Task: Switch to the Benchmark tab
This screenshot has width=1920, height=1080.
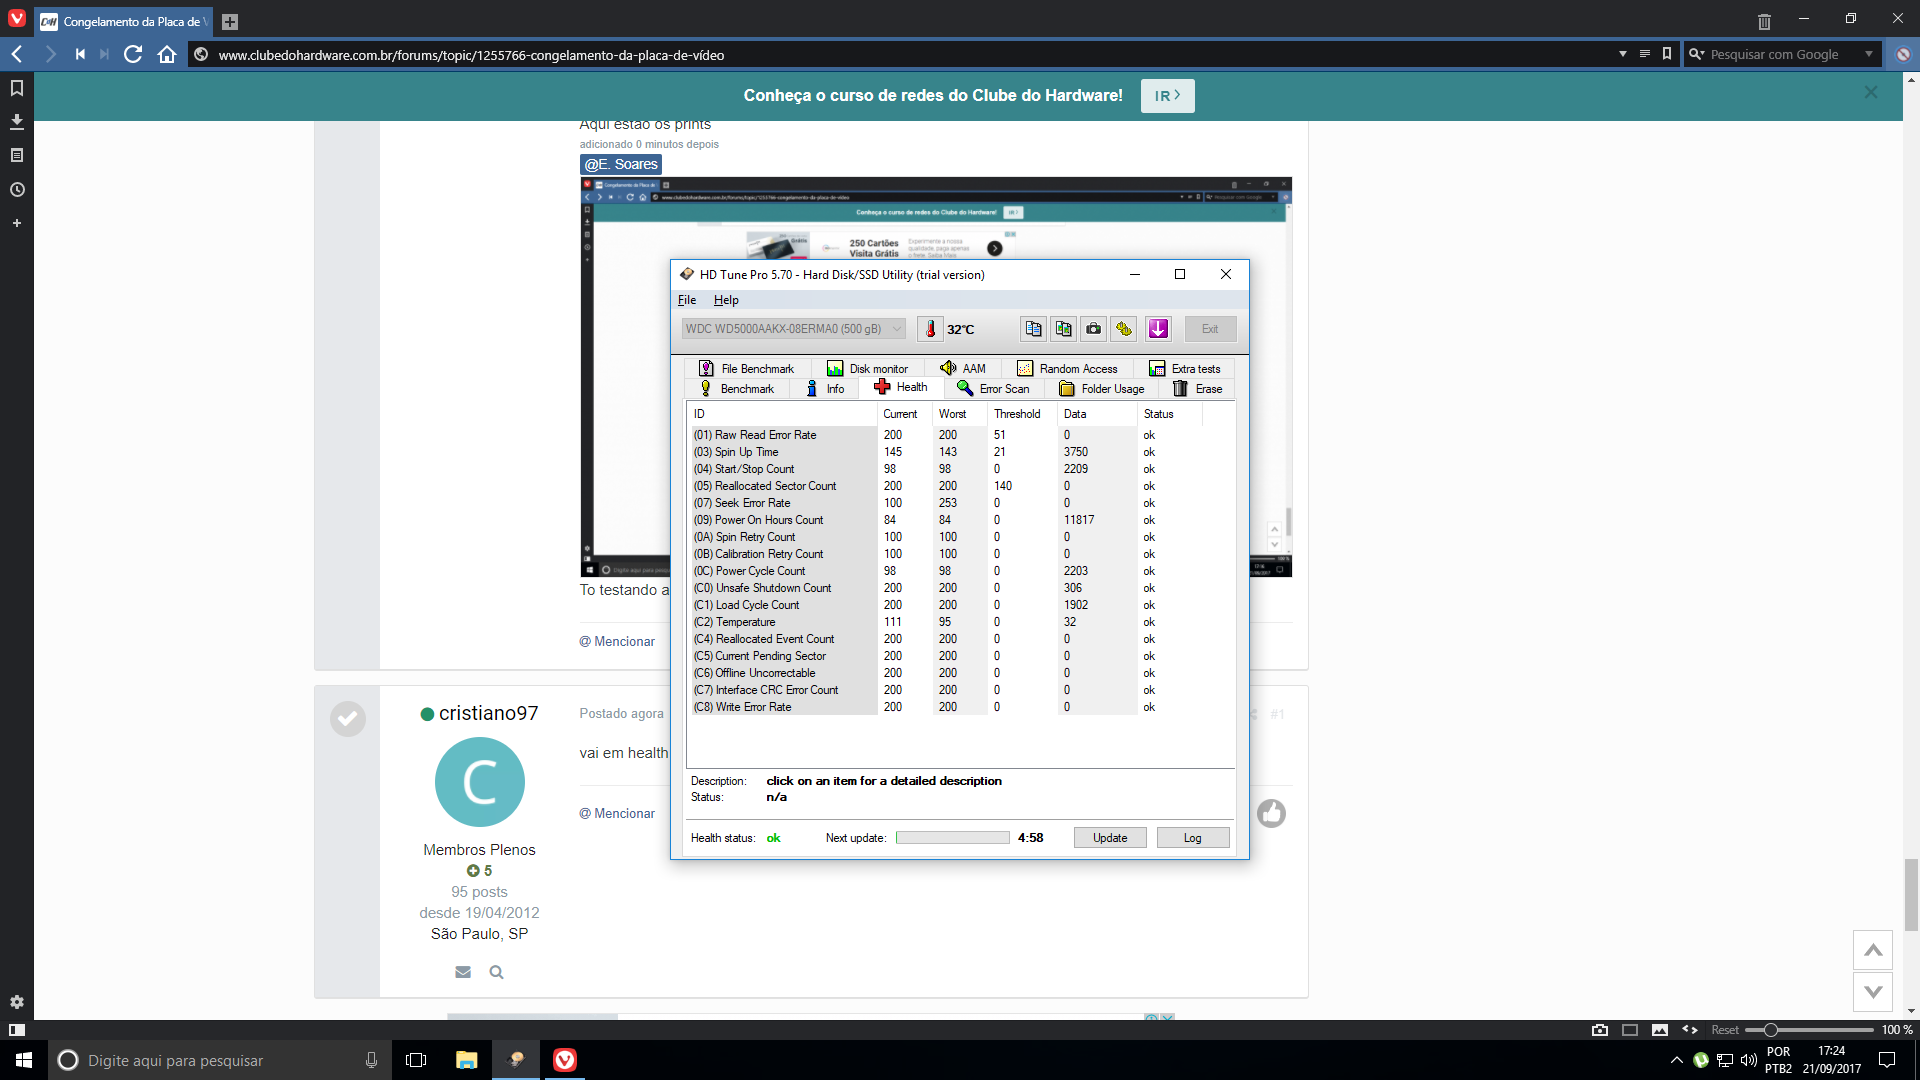Action: (737, 389)
